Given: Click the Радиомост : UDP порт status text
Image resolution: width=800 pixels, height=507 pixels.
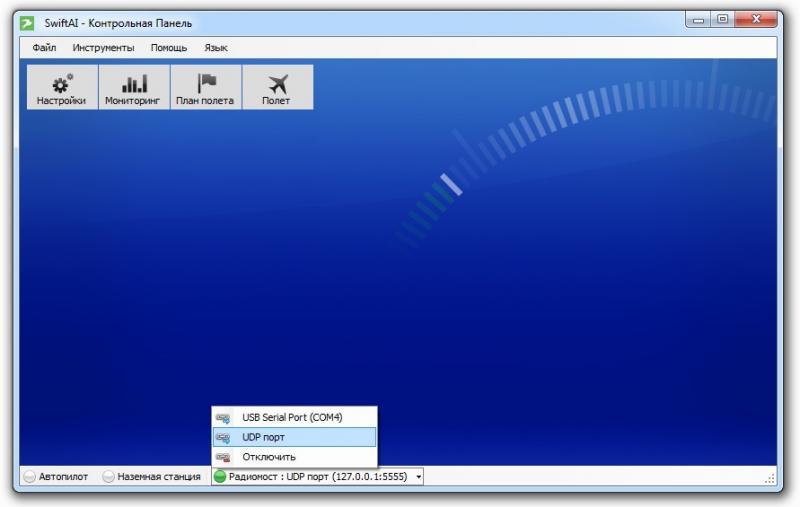Looking at the screenshot, I should tap(319, 477).
